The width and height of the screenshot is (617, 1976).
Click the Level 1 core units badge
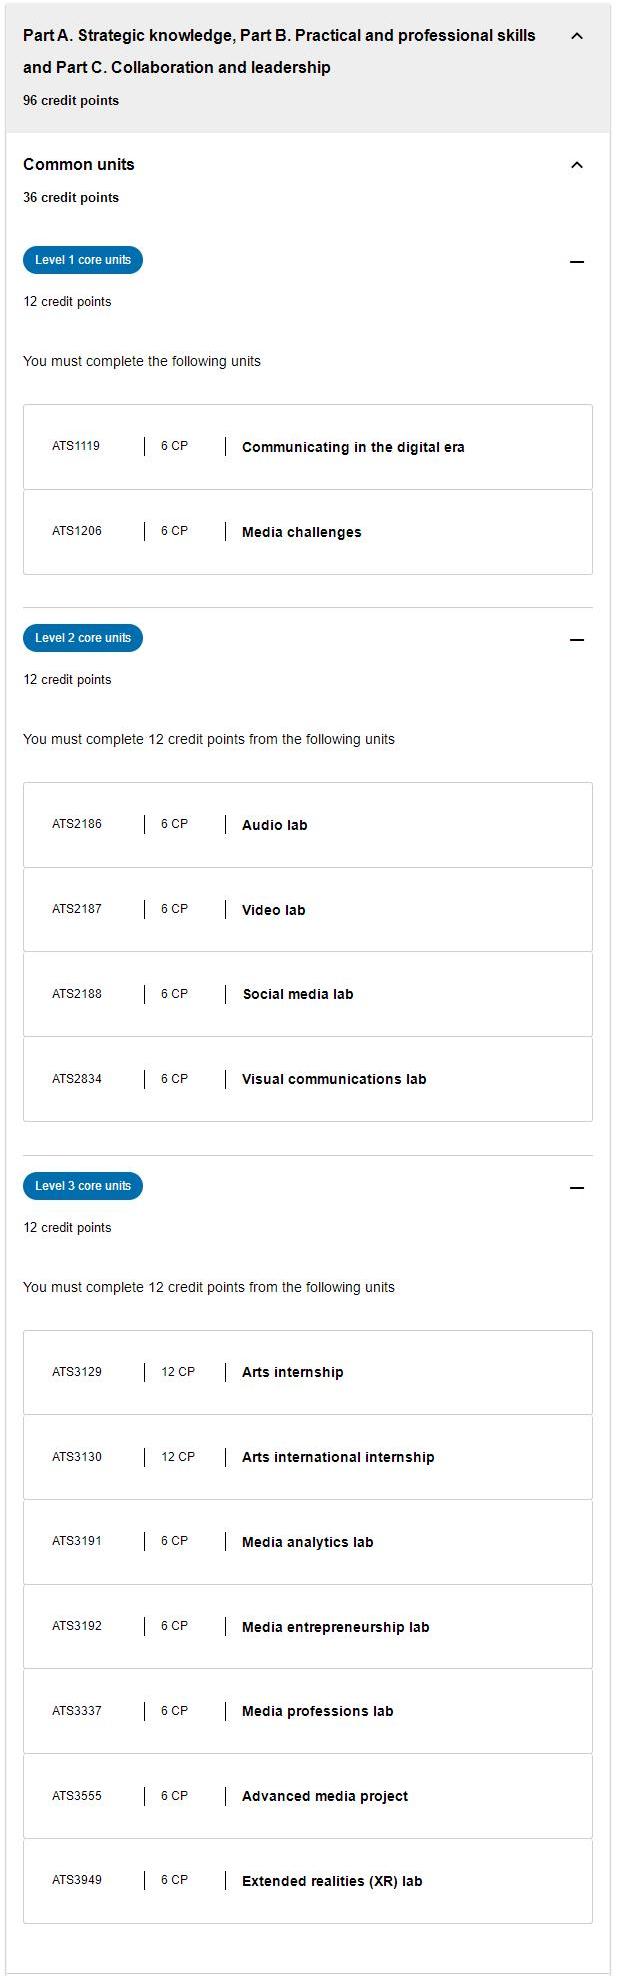pos(83,260)
